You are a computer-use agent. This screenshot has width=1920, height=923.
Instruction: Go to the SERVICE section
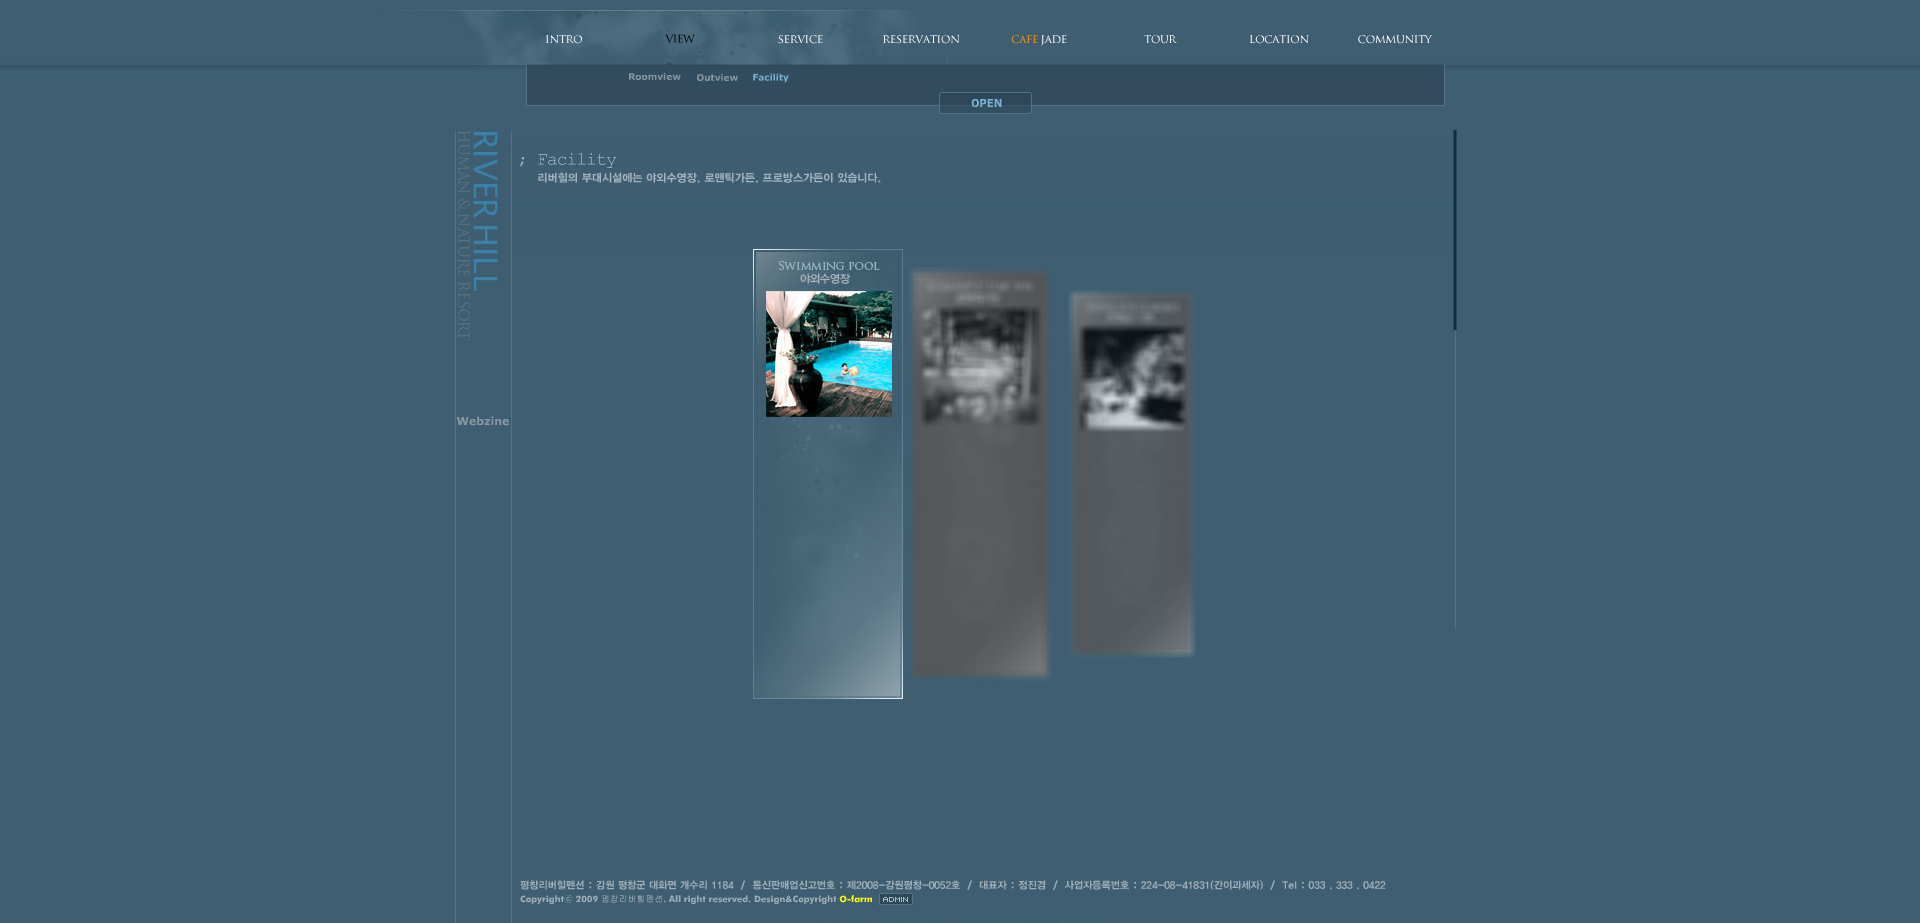[x=800, y=39]
